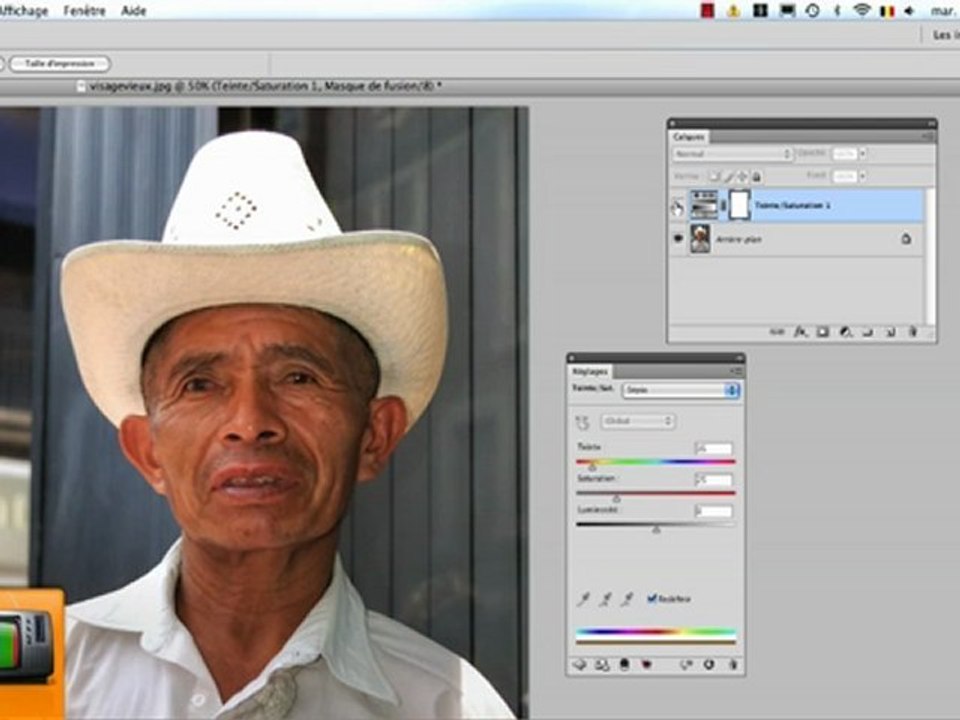Switch panel to expanded view icon
The height and width of the screenshot is (720, 960).
pos(602,664)
